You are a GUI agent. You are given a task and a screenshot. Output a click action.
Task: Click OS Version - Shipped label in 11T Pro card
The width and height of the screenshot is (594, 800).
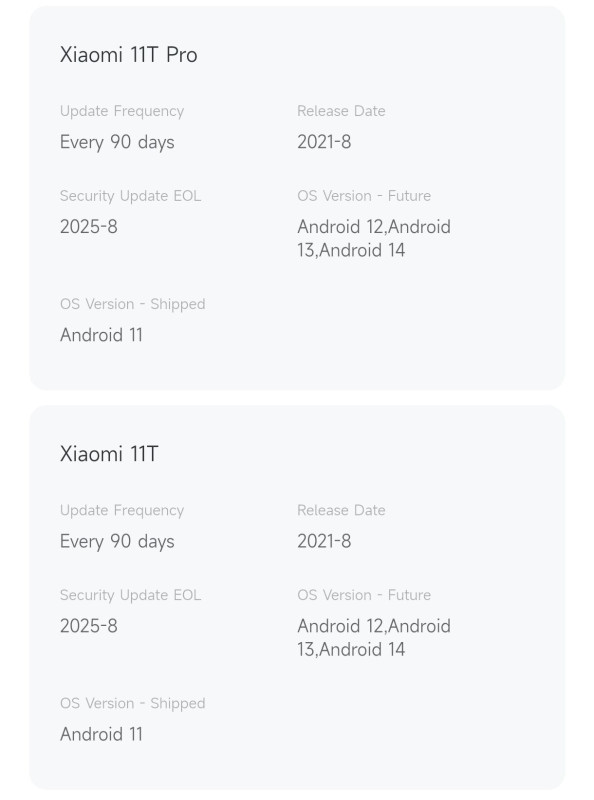133,304
